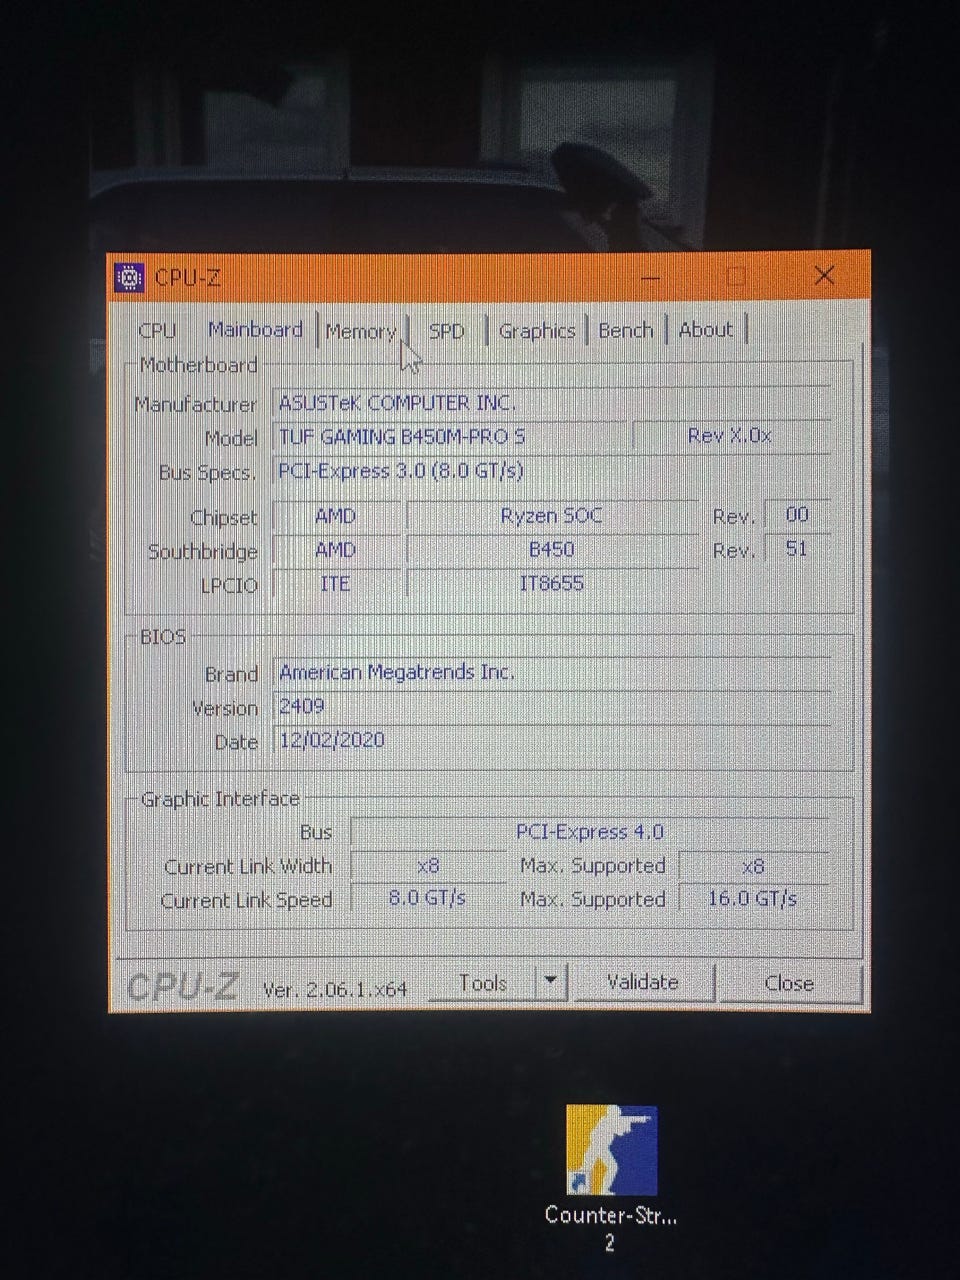
Task: Click version text Ver. 2.06.1.x64
Action: point(335,990)
